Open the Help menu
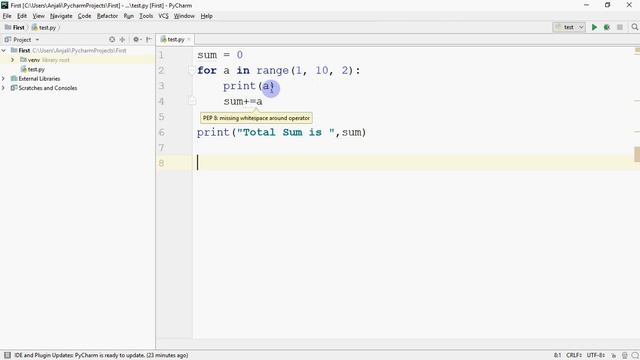Screen dimensions: 640x360 pos(207,16)
